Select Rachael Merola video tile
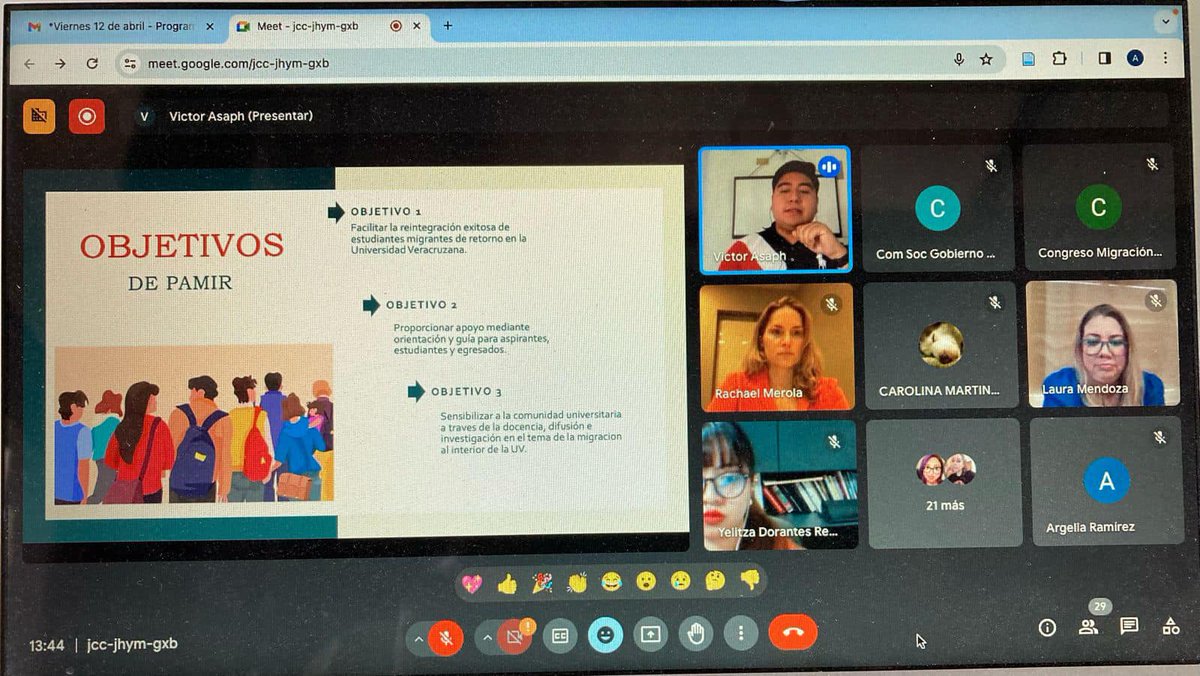The image size is (1200, 676). pyautogui.click(x=777, y=347)
